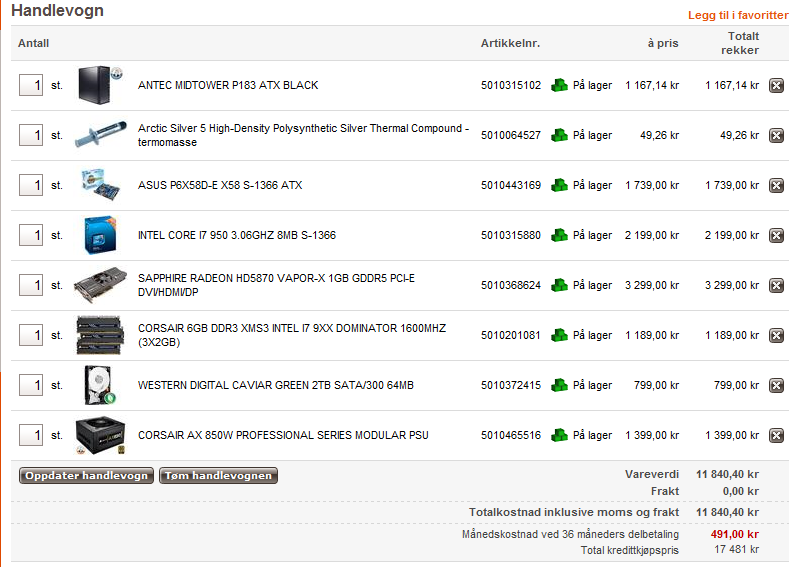The height and width of the screenshot is (567, 794).
Task: Open CORSAIR AX 850W PROFESSIONAL SERIES name
Action: [283, 435]
